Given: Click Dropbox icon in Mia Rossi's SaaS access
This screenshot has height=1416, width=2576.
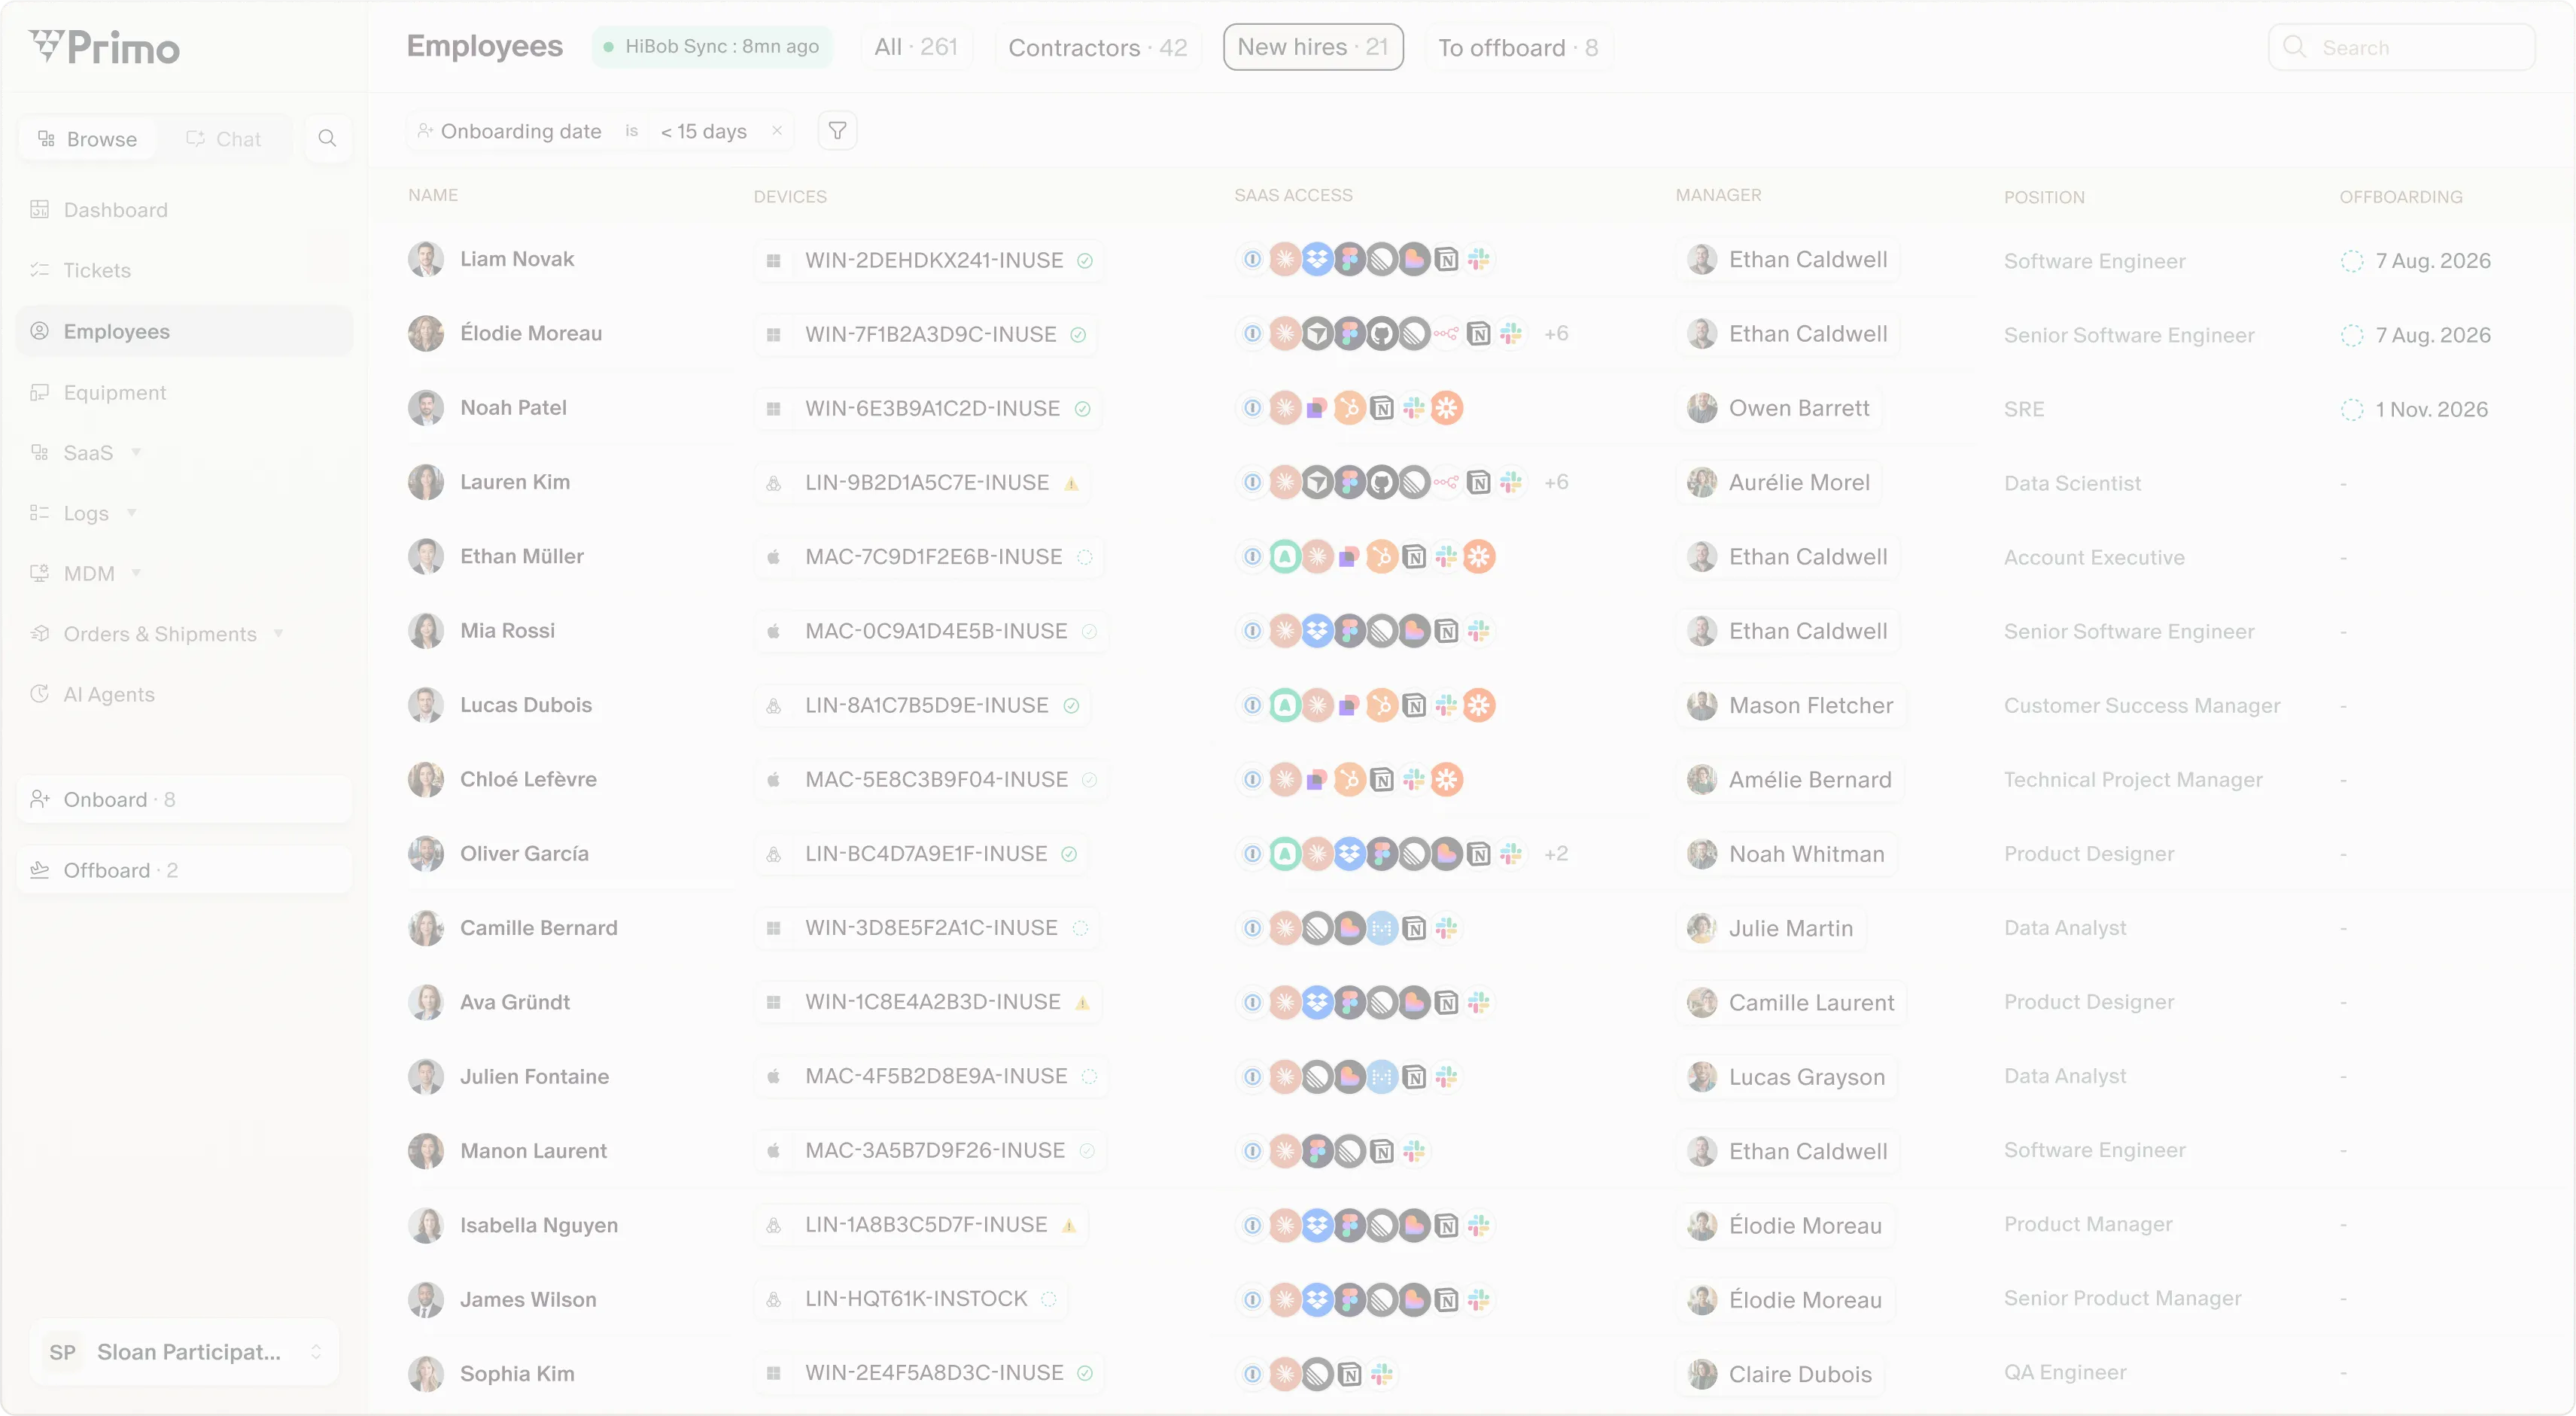Looking at the screenshot, I should point(1318,630).
